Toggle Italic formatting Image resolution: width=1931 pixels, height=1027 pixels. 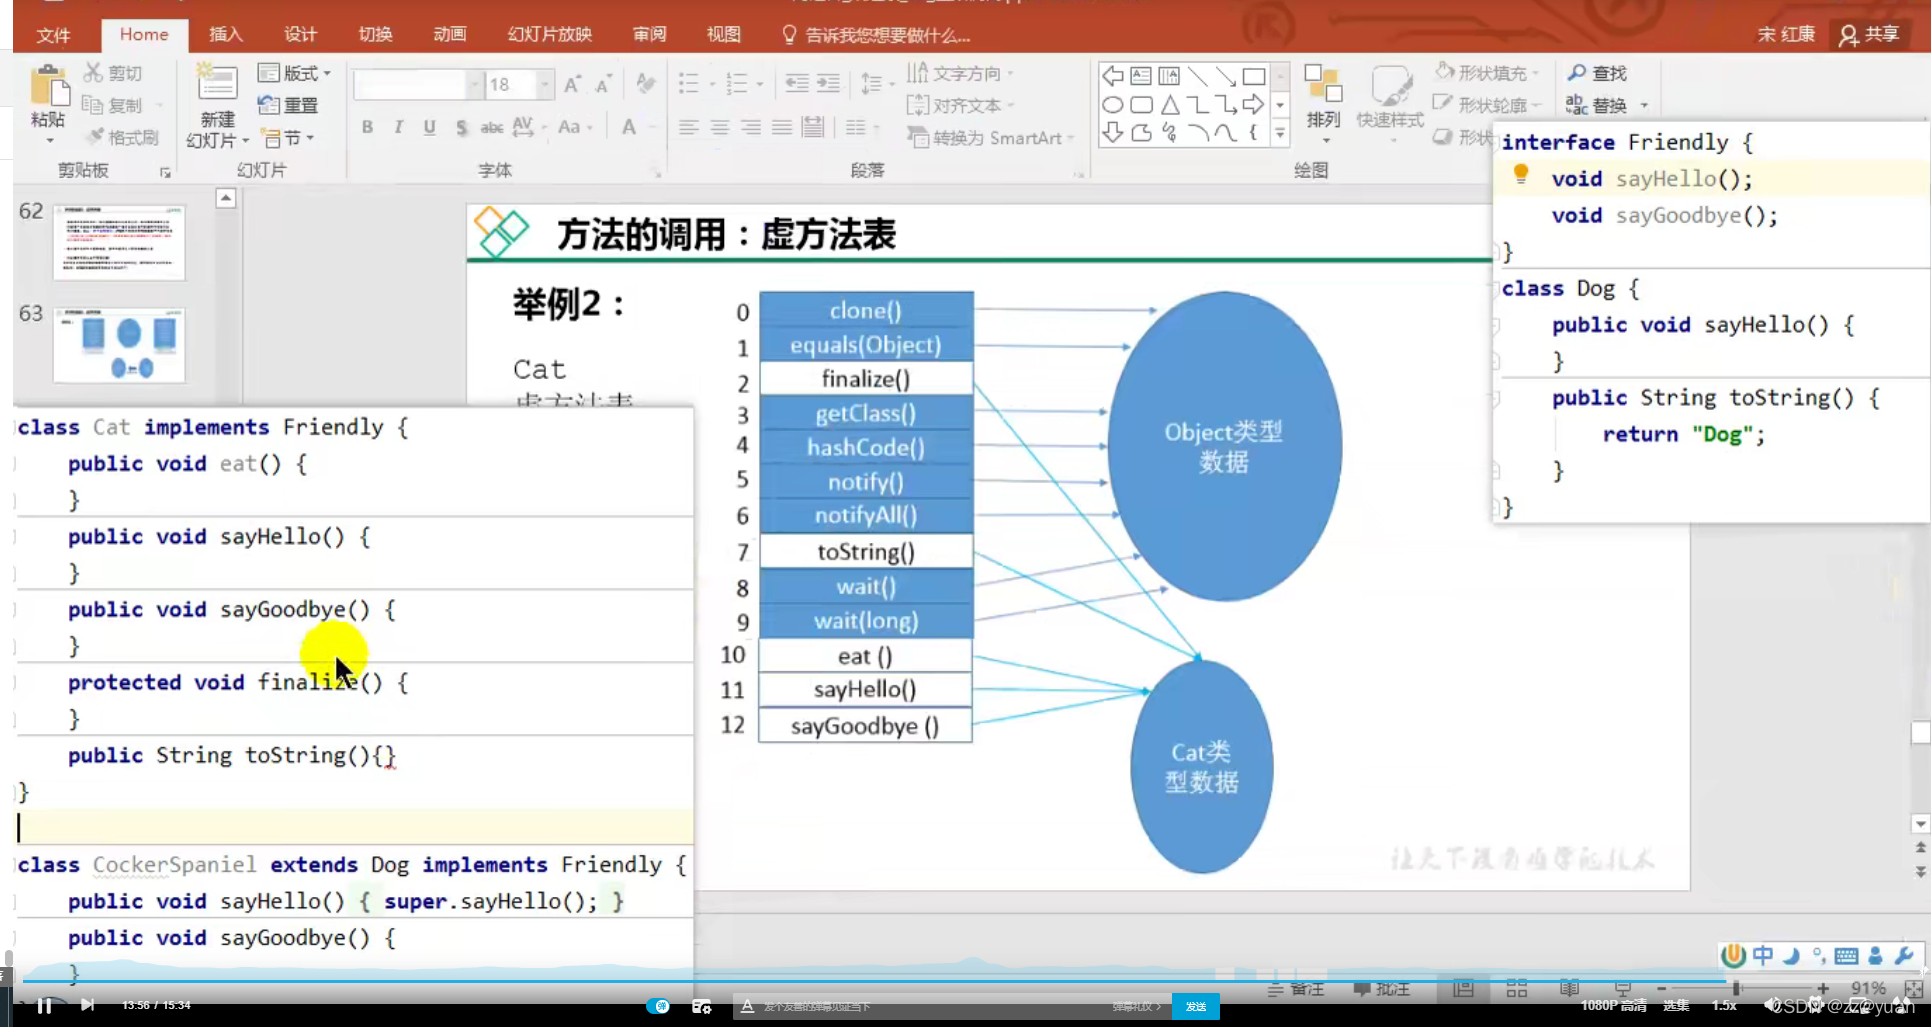pyautogui.click(x=398, y=127)
